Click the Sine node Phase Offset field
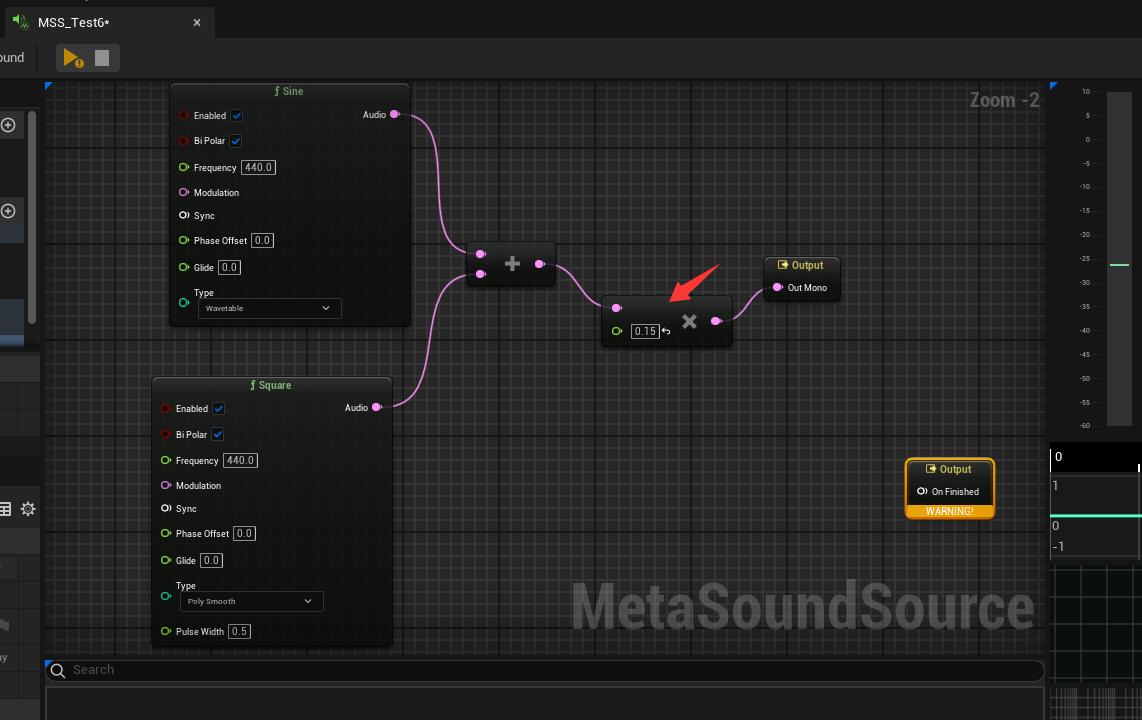Viewport: 1142px width, 720px height. [x=262, y=240]
